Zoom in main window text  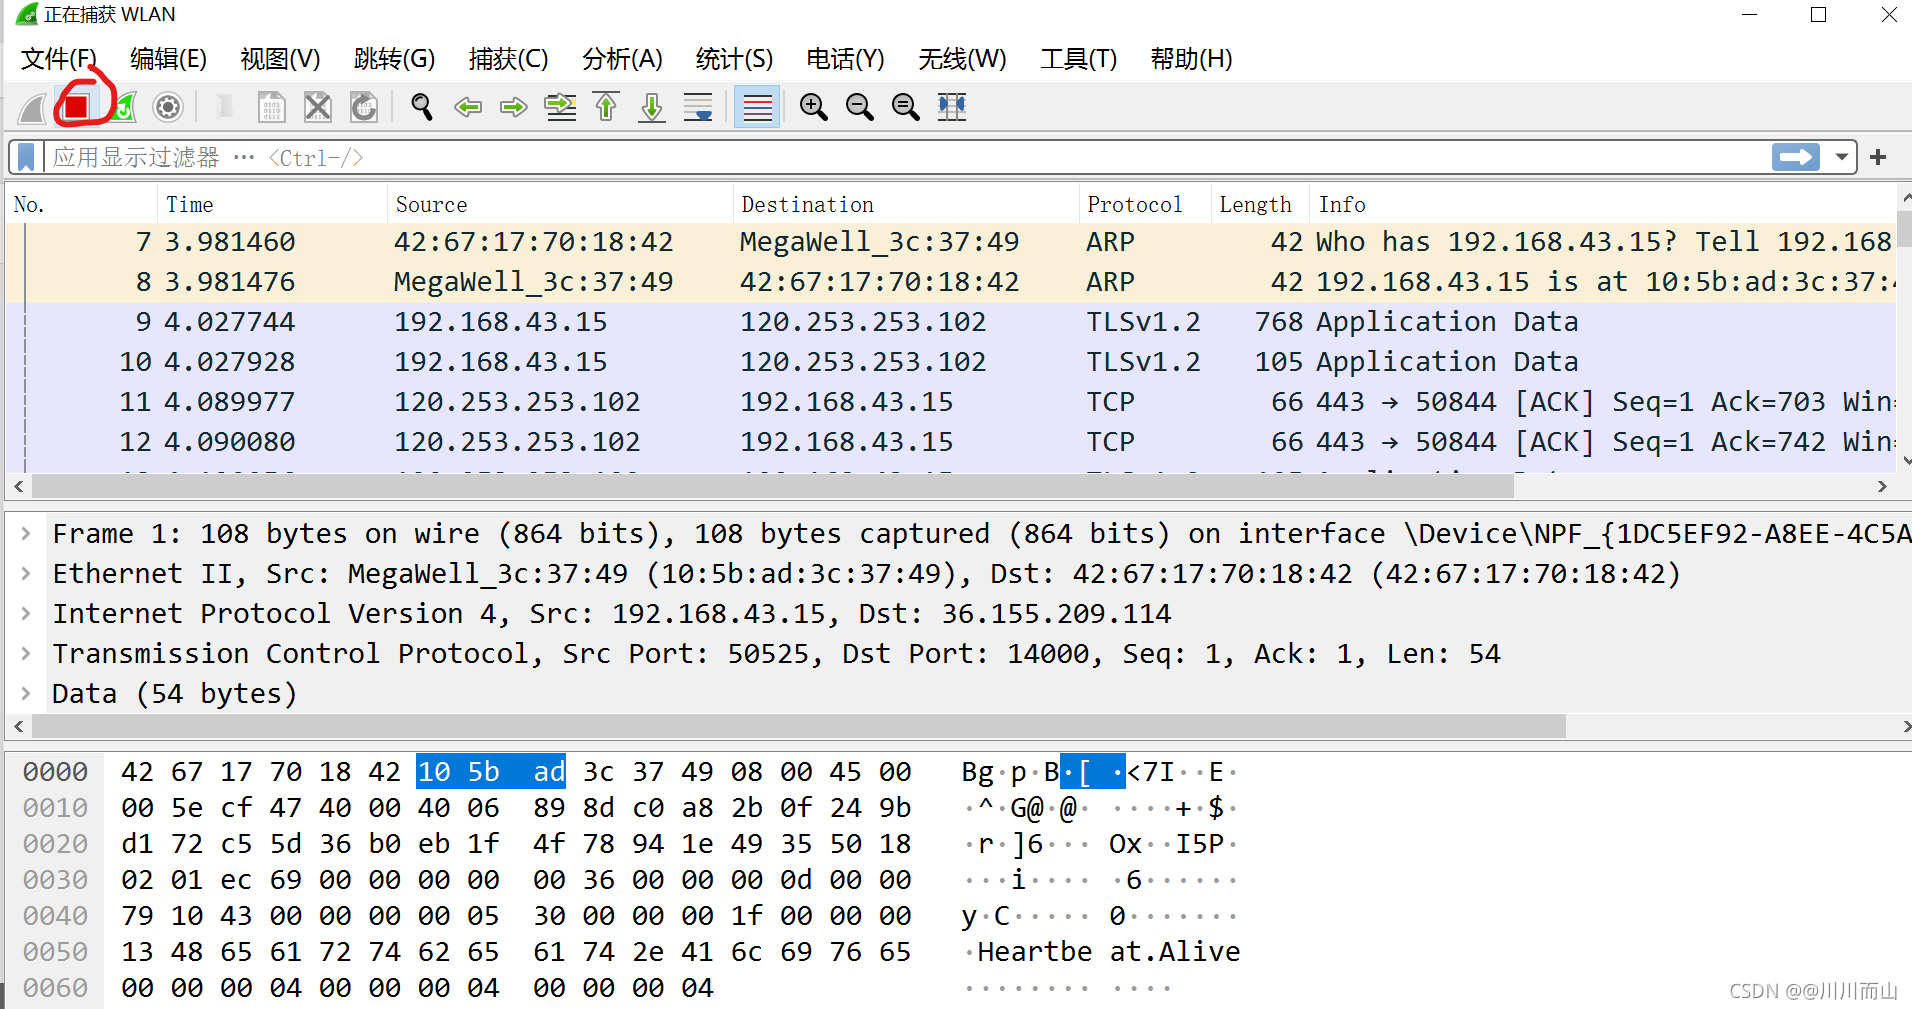814,107
